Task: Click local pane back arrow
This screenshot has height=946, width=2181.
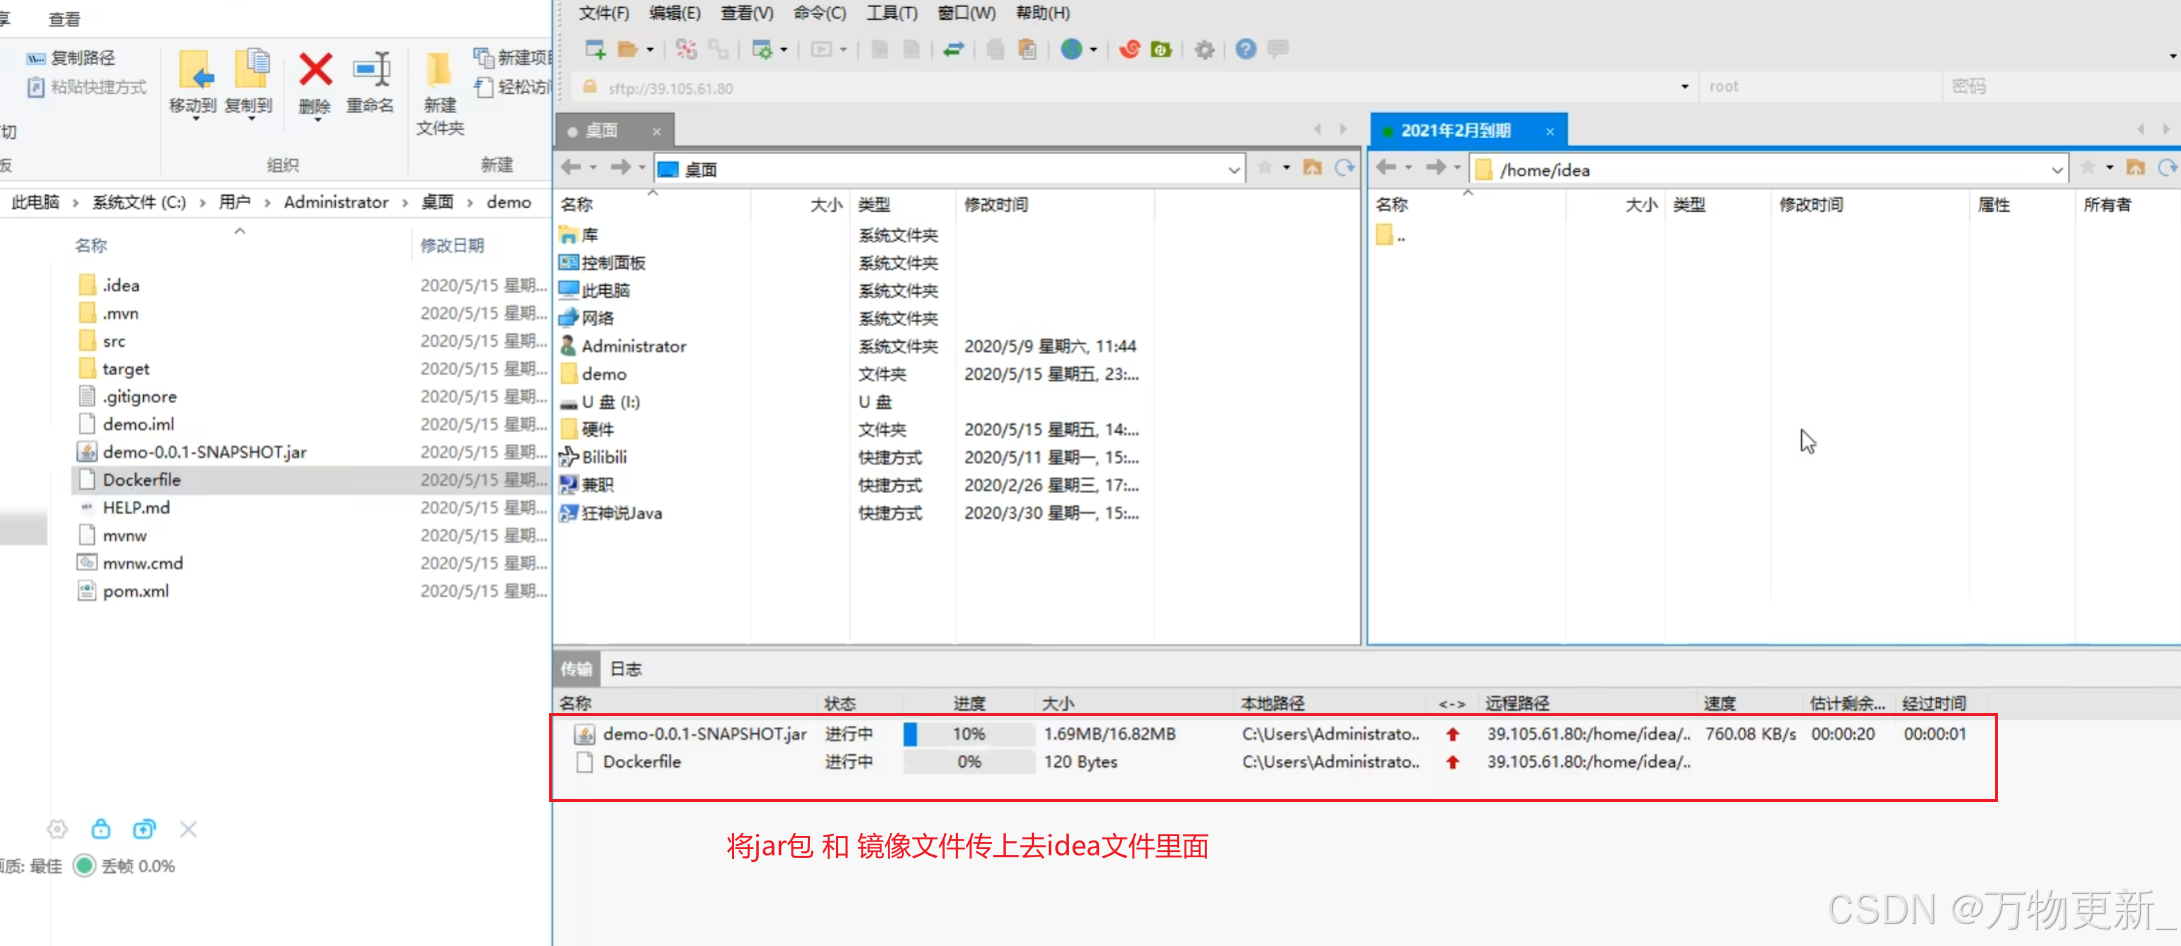Action: tap(571, 167)
